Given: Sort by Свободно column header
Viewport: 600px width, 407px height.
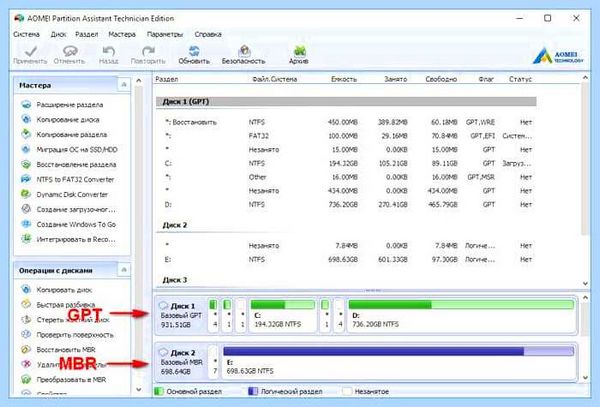Looking at the screenshot, I should point(441,79).
